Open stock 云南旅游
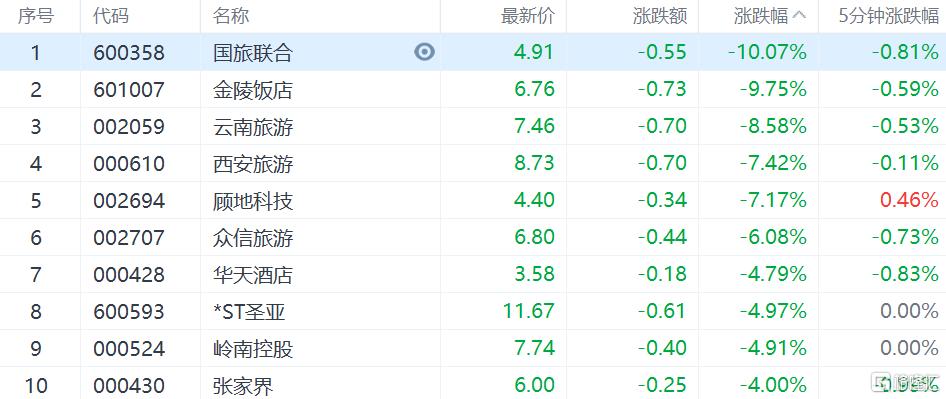 253,127
